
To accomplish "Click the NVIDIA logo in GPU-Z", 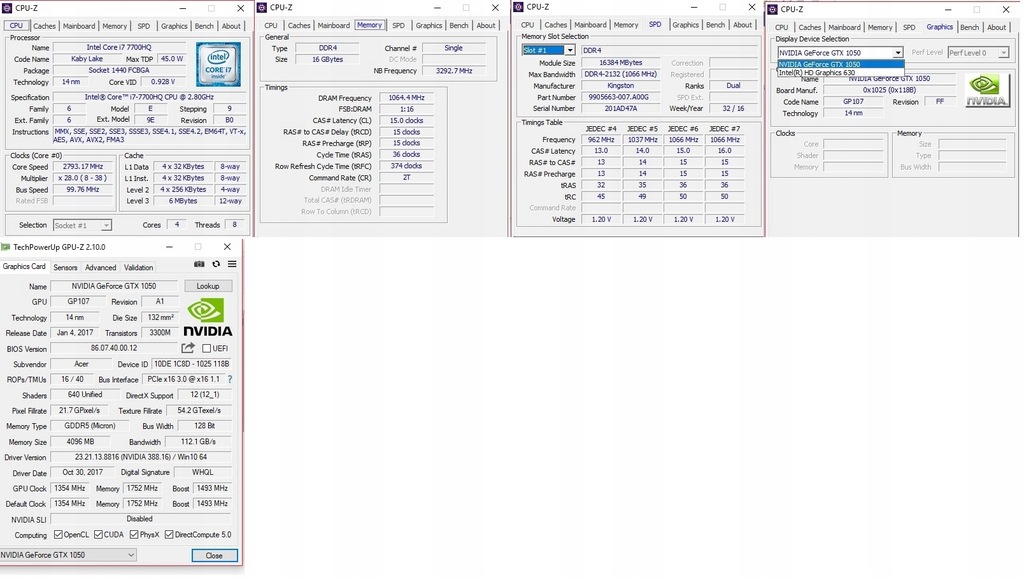I will (x=207, y=318).
